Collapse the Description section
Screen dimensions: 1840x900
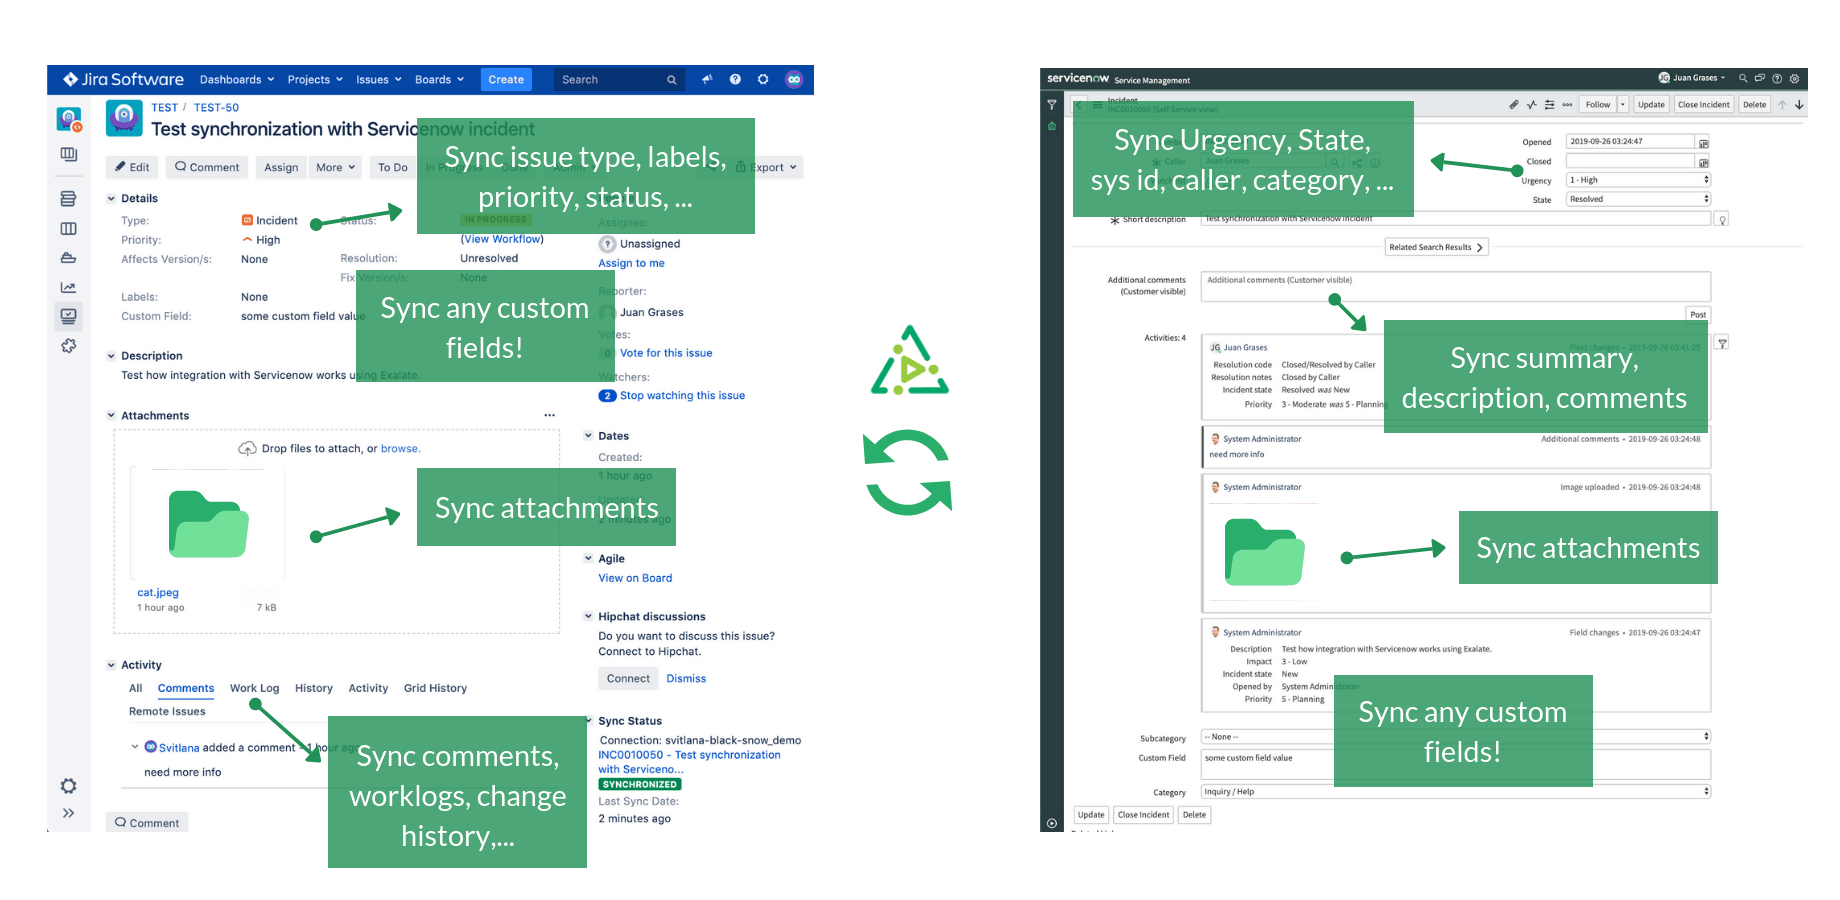pyautogui.click(x=111, y=356)
